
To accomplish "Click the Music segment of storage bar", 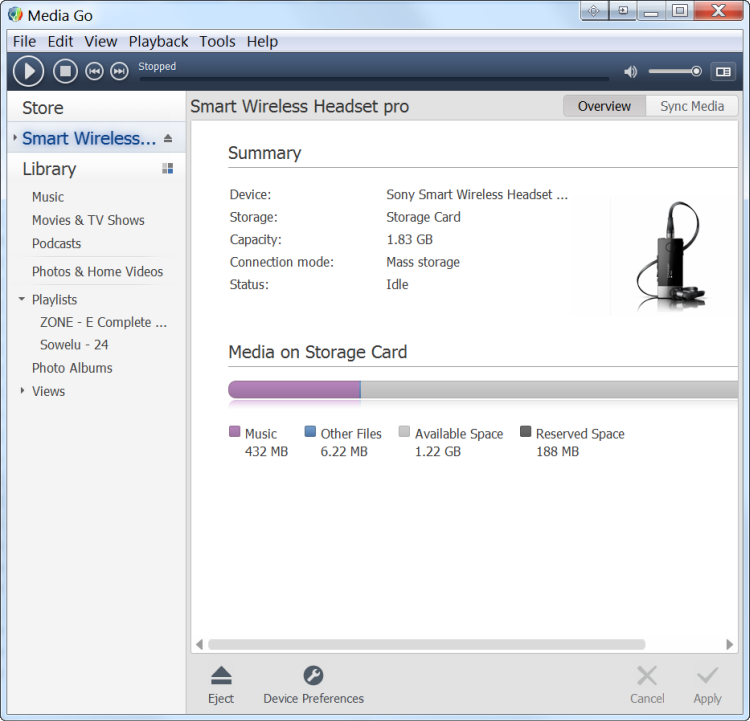I will point(294,389).
